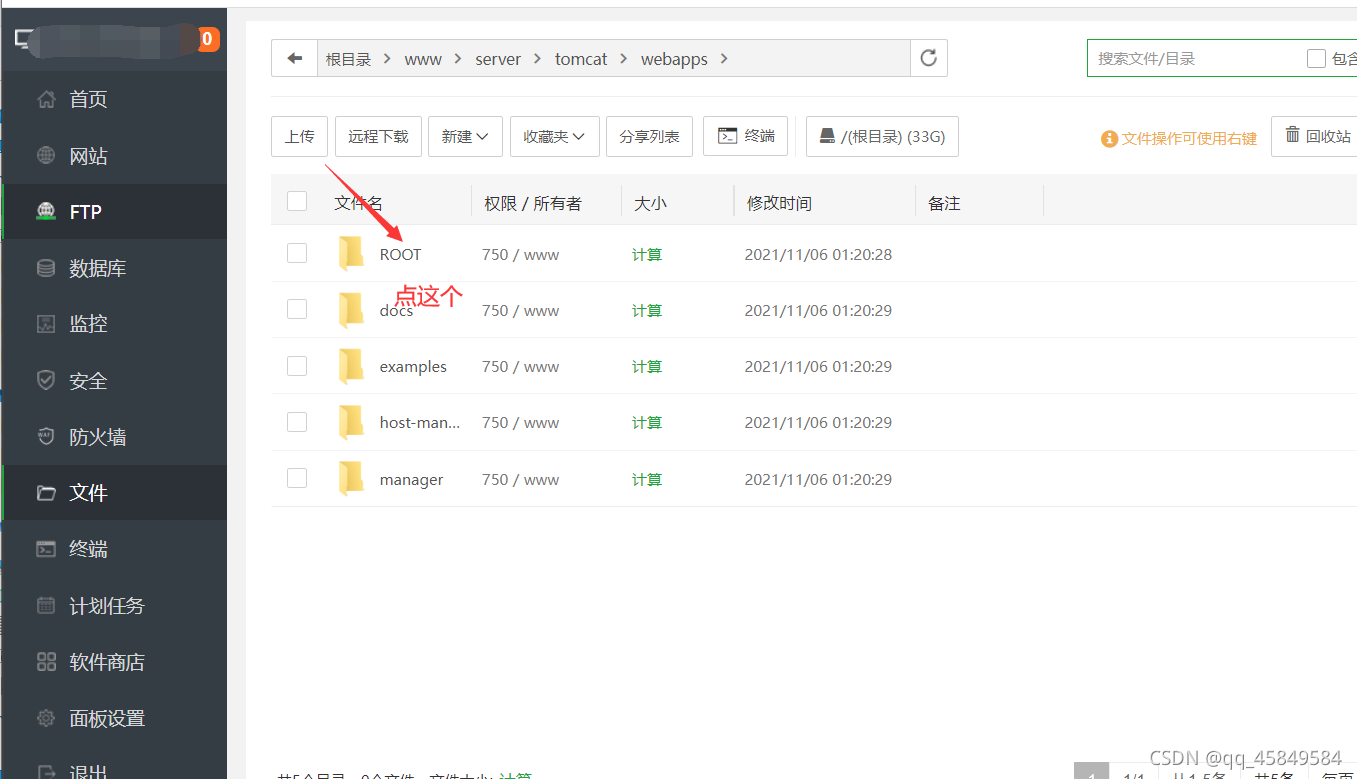Click 计算 size link for ROOT row
This screenshot has height=779, width=1357.
pos(647,254)
